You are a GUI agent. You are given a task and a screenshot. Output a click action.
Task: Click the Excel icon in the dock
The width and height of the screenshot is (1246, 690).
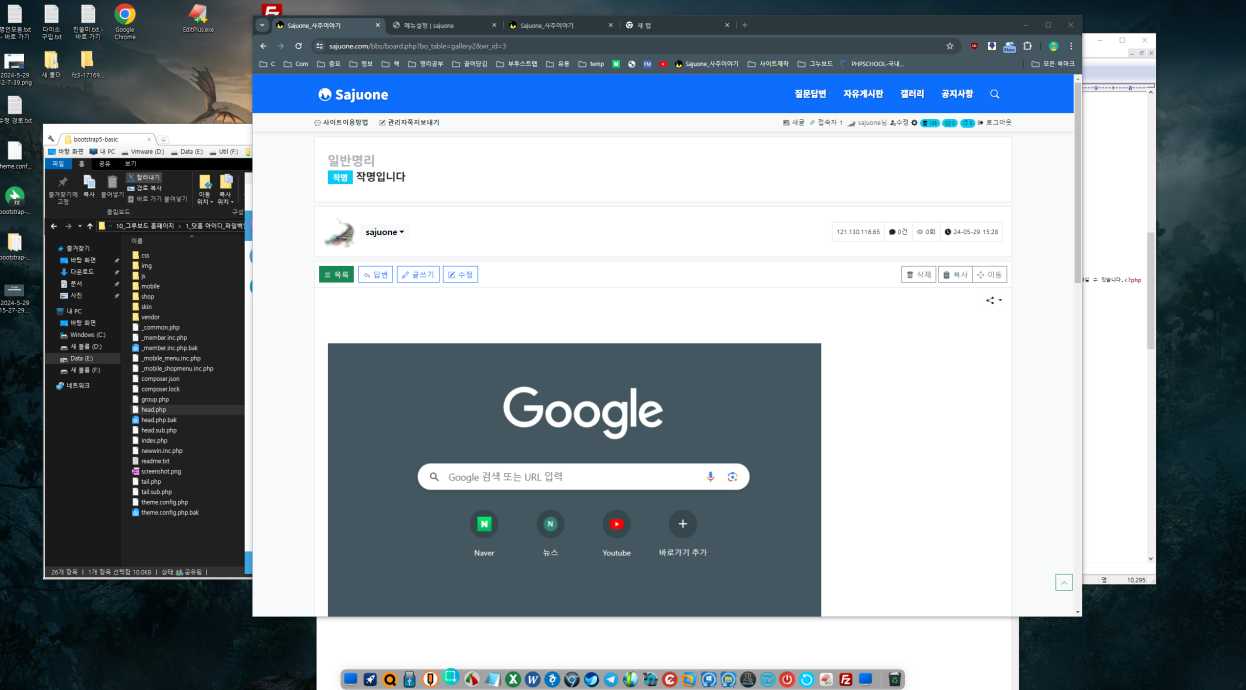coord(512,679)
